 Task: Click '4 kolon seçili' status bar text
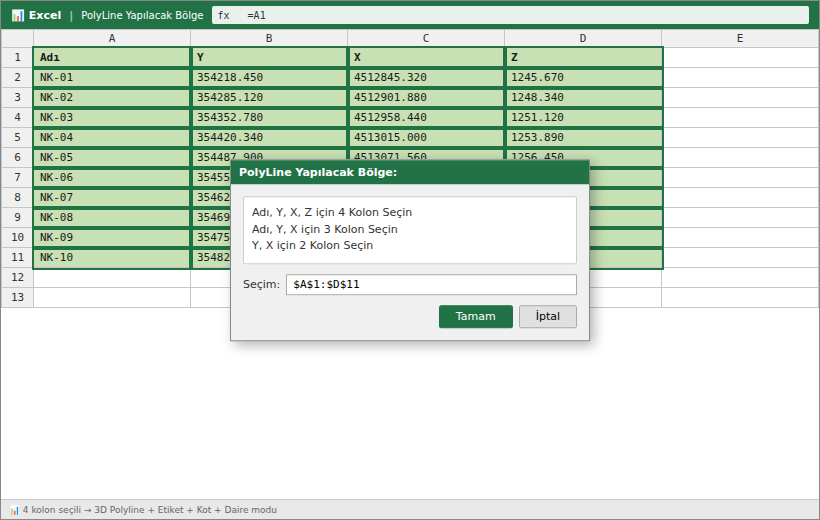pyautogui.click(x=52, y=510)
